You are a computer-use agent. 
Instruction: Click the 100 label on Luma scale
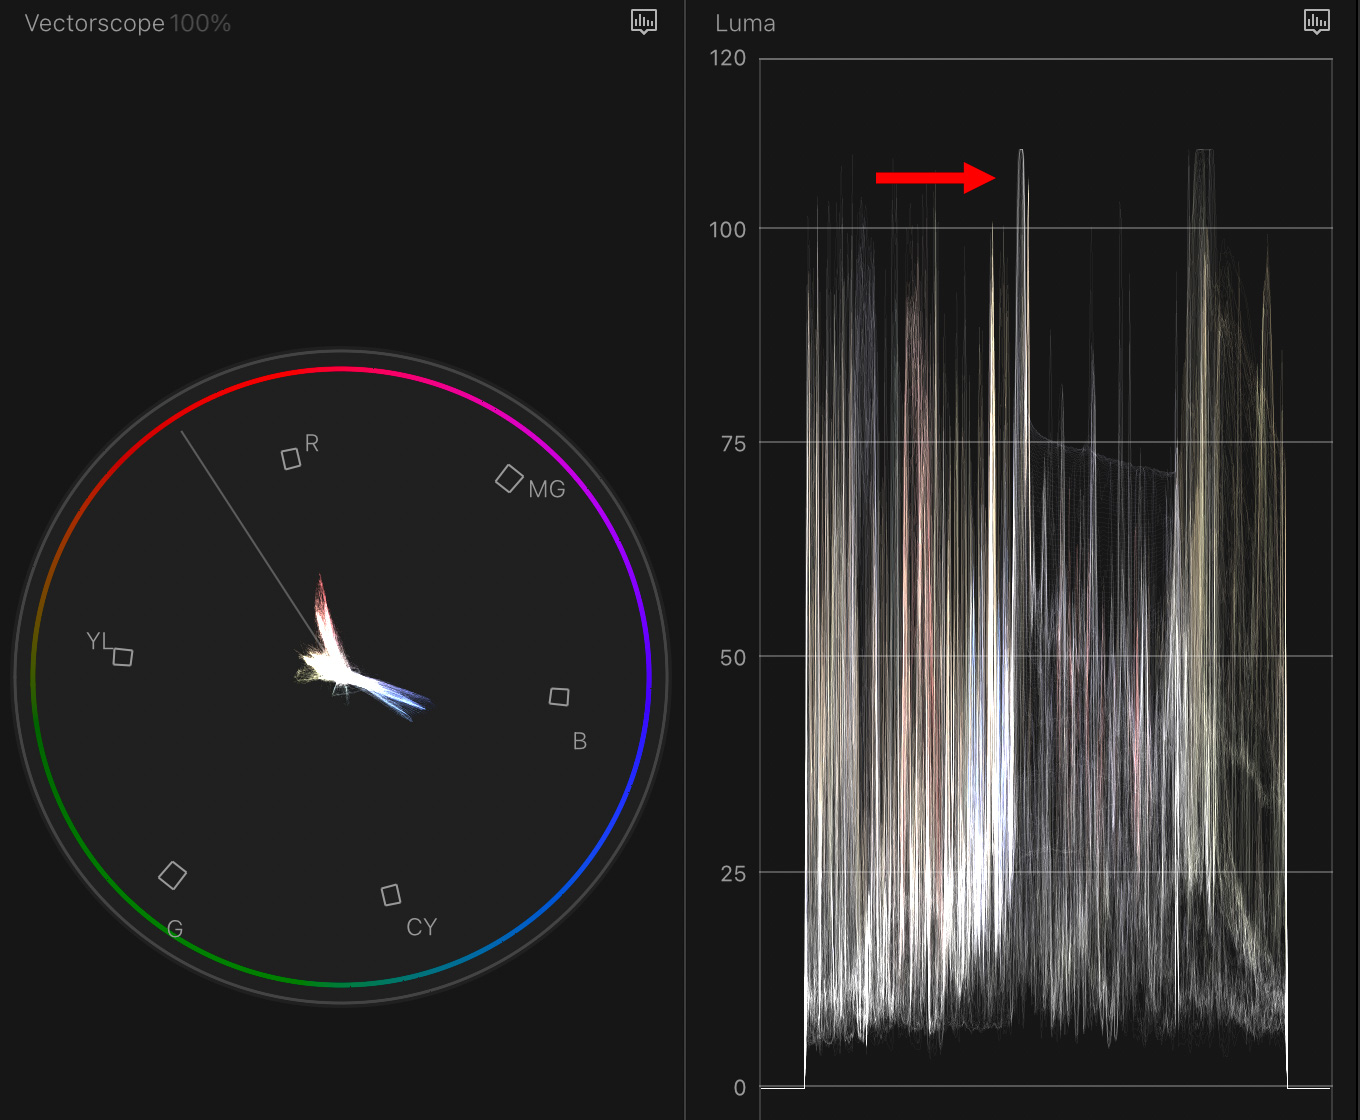tap(728, 229)
